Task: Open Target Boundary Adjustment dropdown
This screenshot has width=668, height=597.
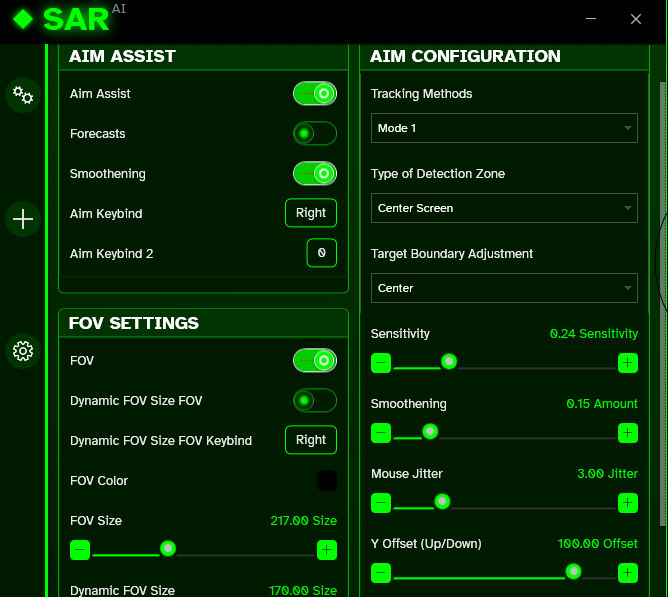Action: click(504, 288)
